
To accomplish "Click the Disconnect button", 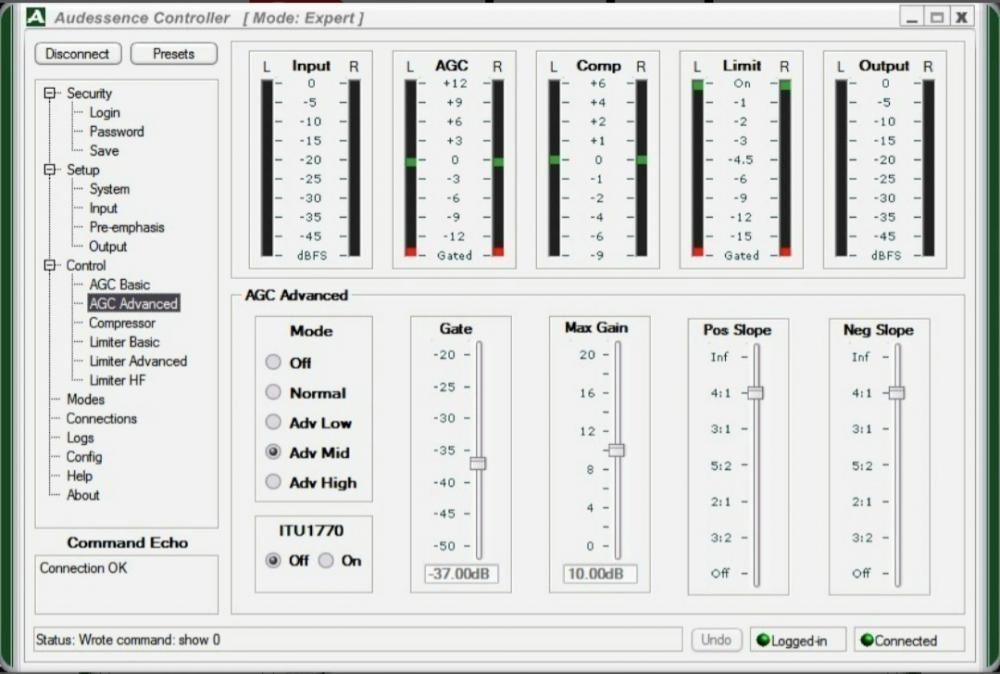I will [x=77, y=54].
